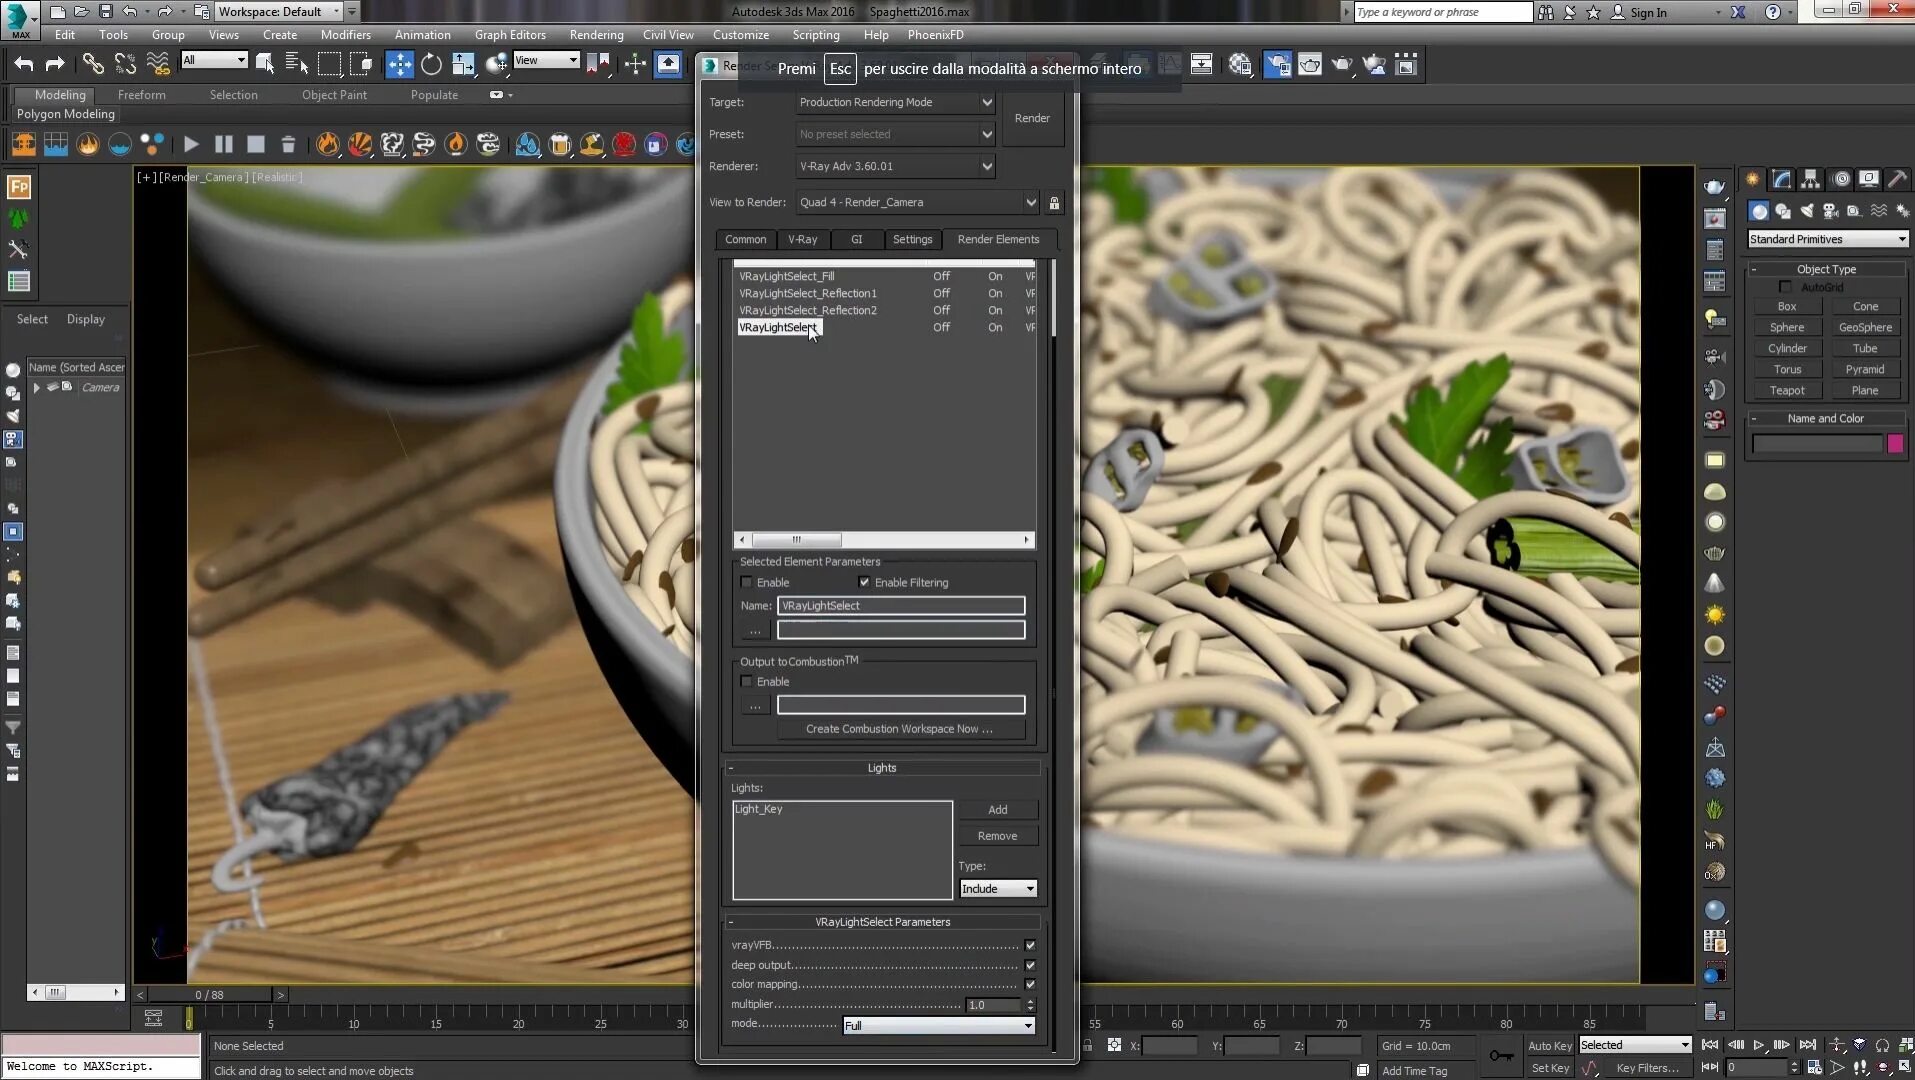Open the 3ds Max application menu icon
This screenshot has width=1915, height=1080.
[x=20, y=19]
